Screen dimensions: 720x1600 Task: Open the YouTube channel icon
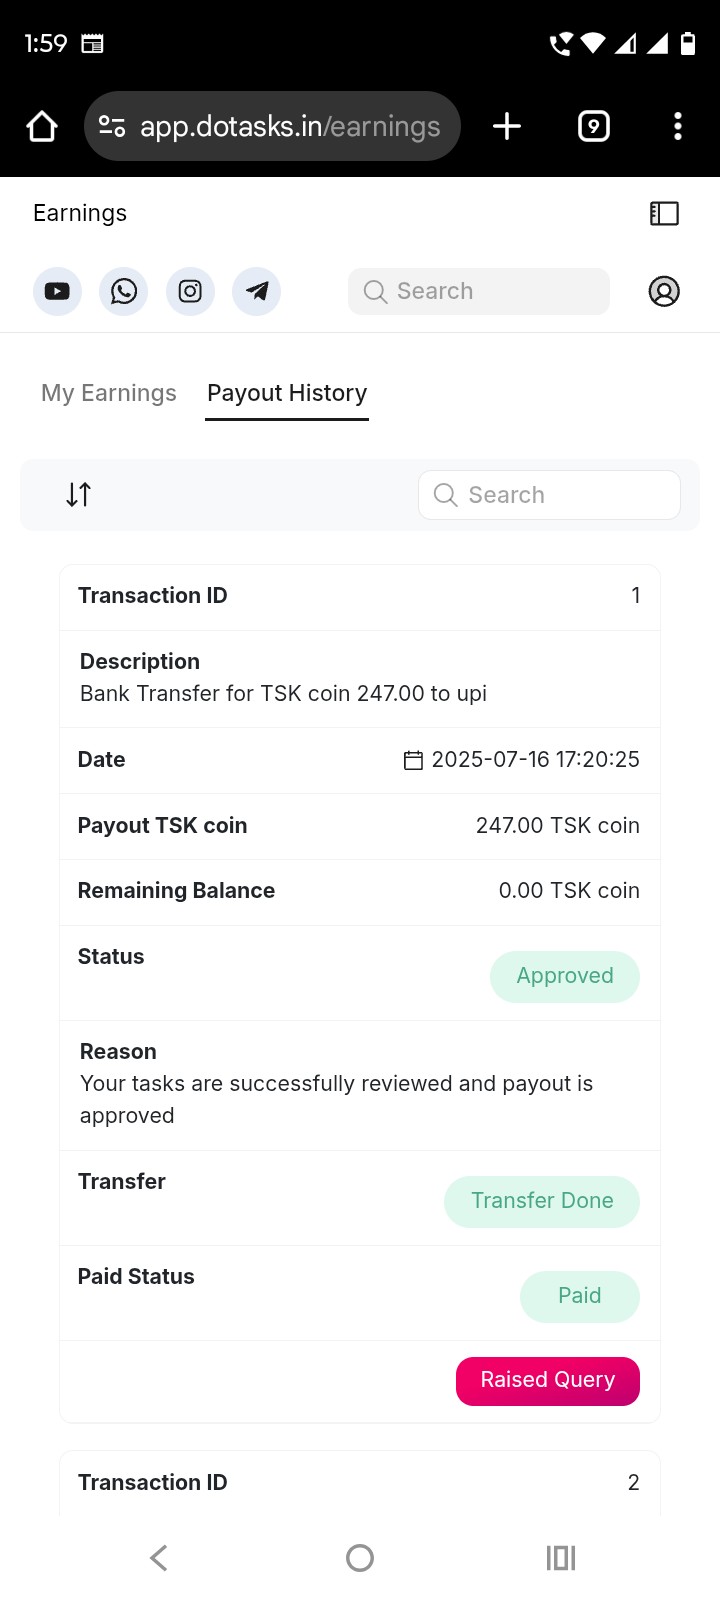point(57,292)
